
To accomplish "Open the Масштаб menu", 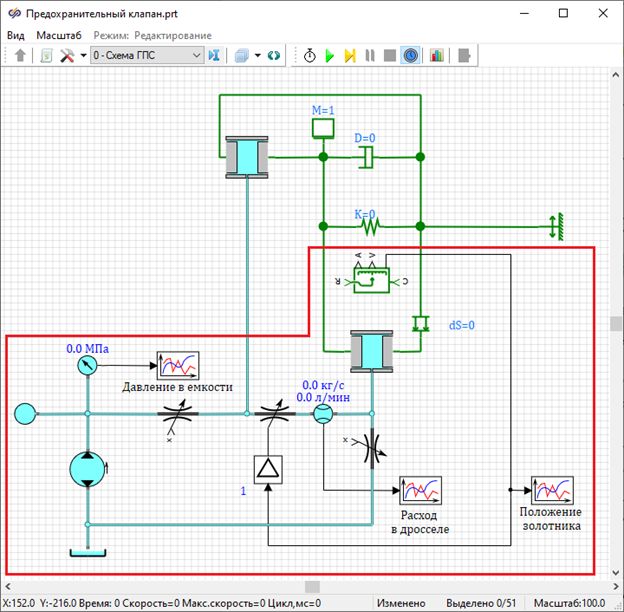I will pos(59,35).
